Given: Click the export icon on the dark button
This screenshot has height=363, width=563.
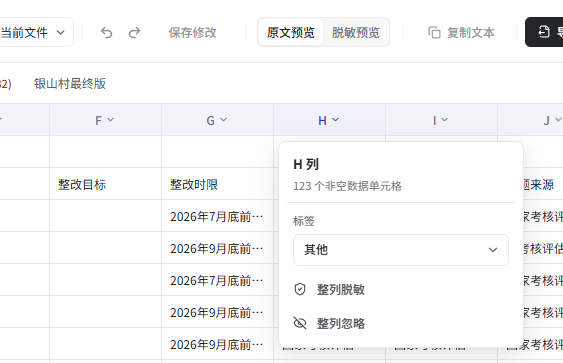Looking at the screenshot, I should click(x=544, y=32).
